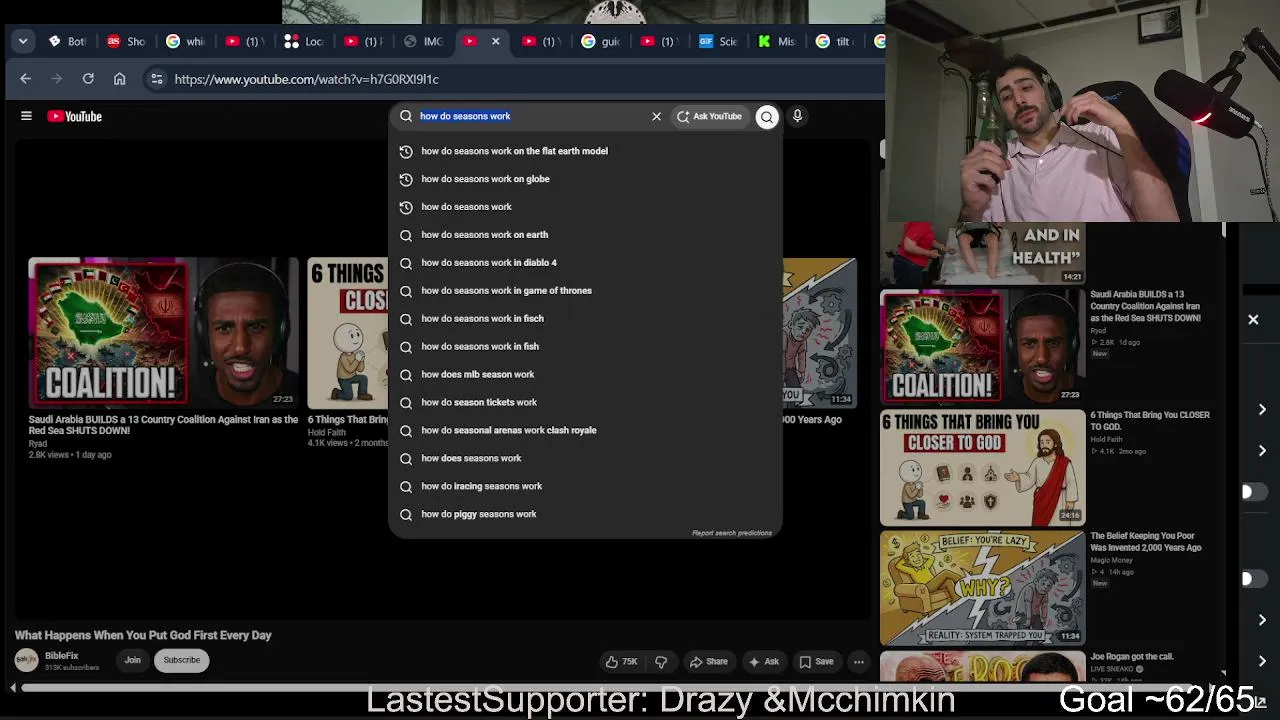Switch to the 'whi' Google tab
Viewport: 1280px width, 720px height.
pos(186,41)
